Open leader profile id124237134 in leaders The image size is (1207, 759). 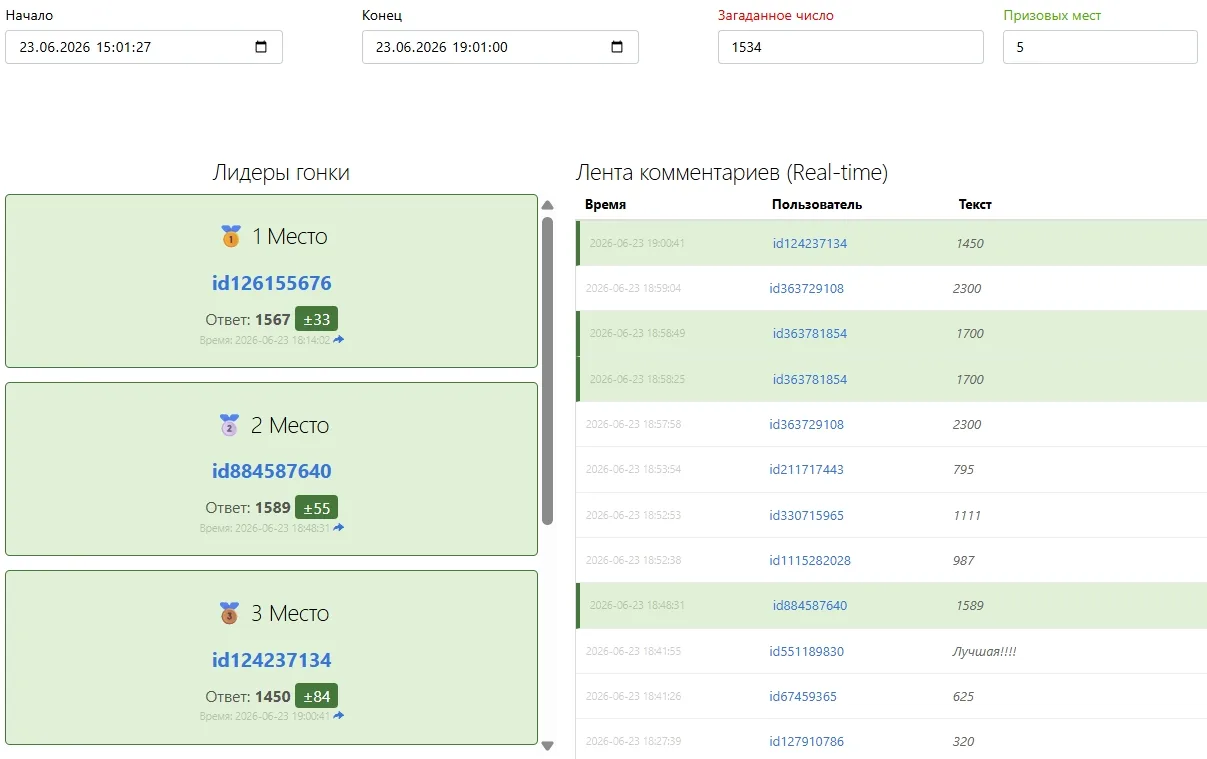tap(272, 660)
